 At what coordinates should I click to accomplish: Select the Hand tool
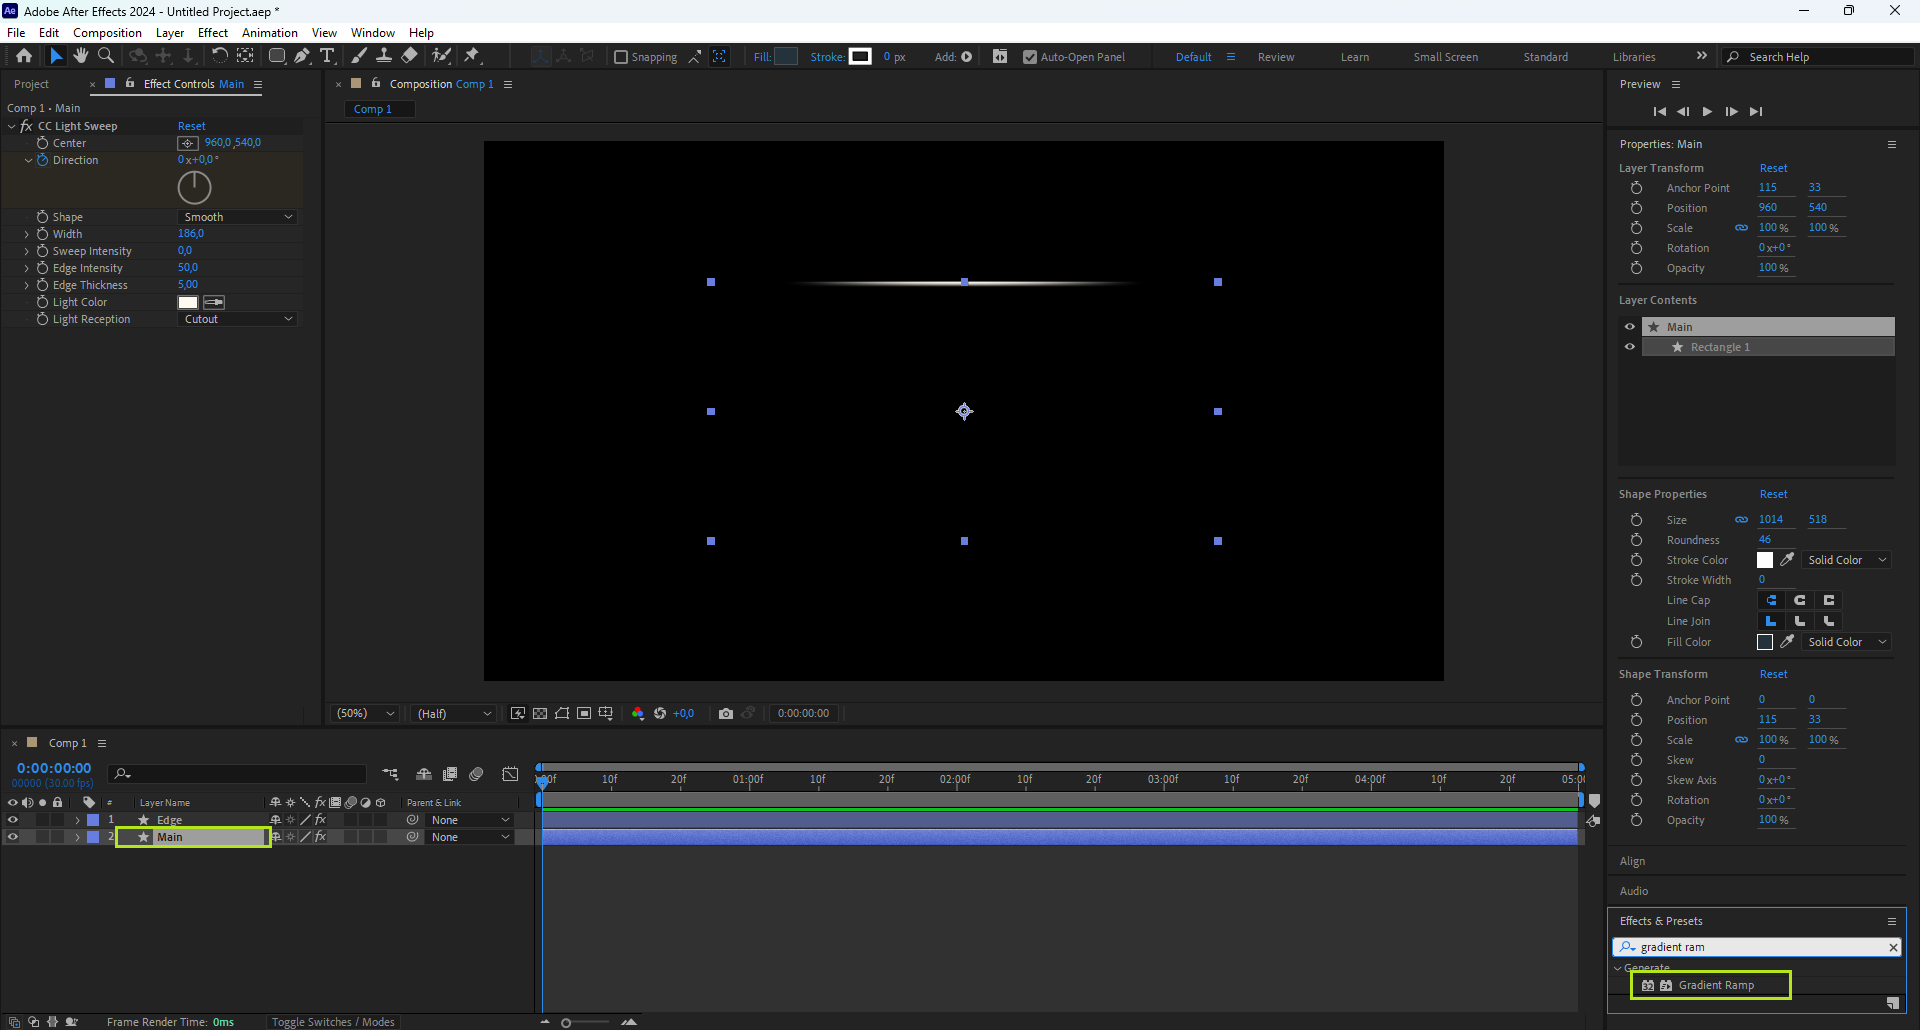(81, 56)
